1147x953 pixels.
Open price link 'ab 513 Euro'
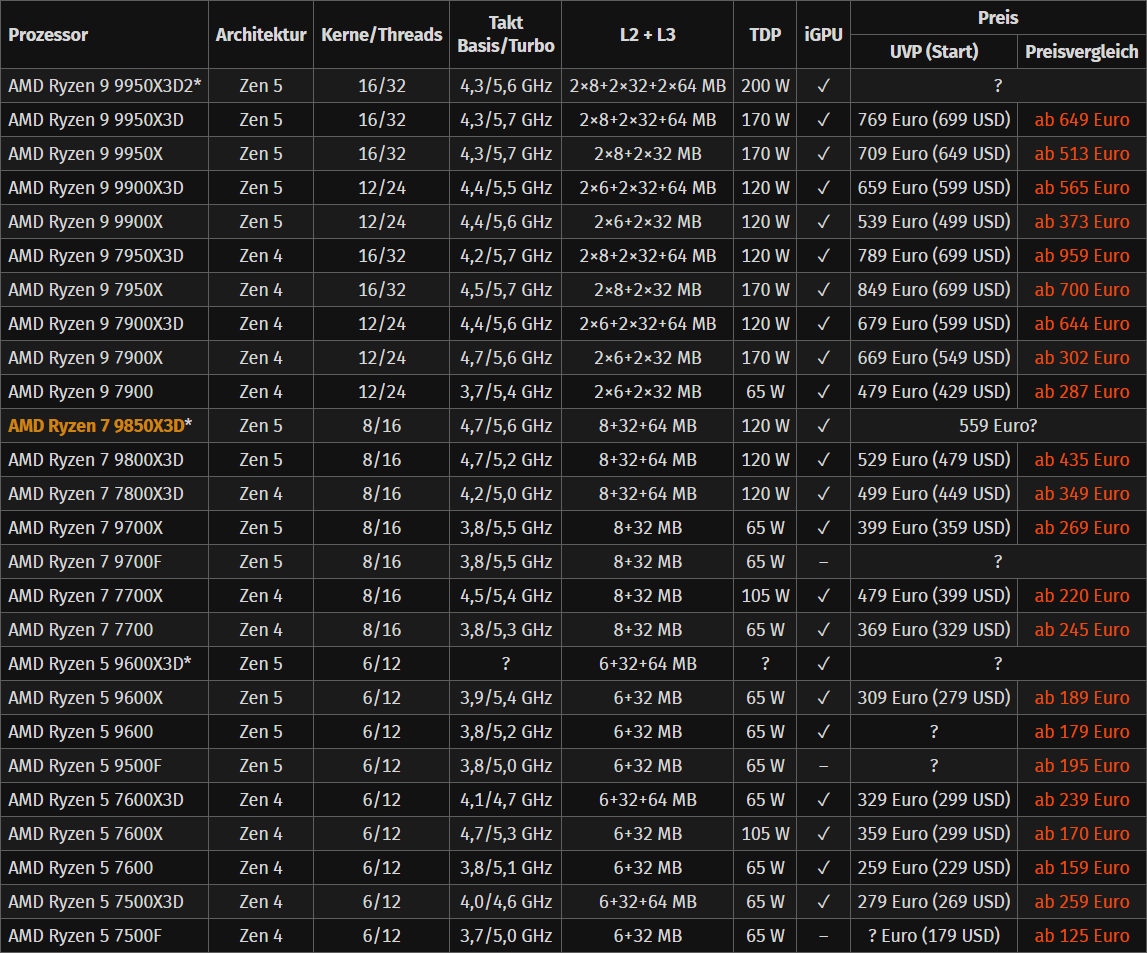click(1081, 154)
